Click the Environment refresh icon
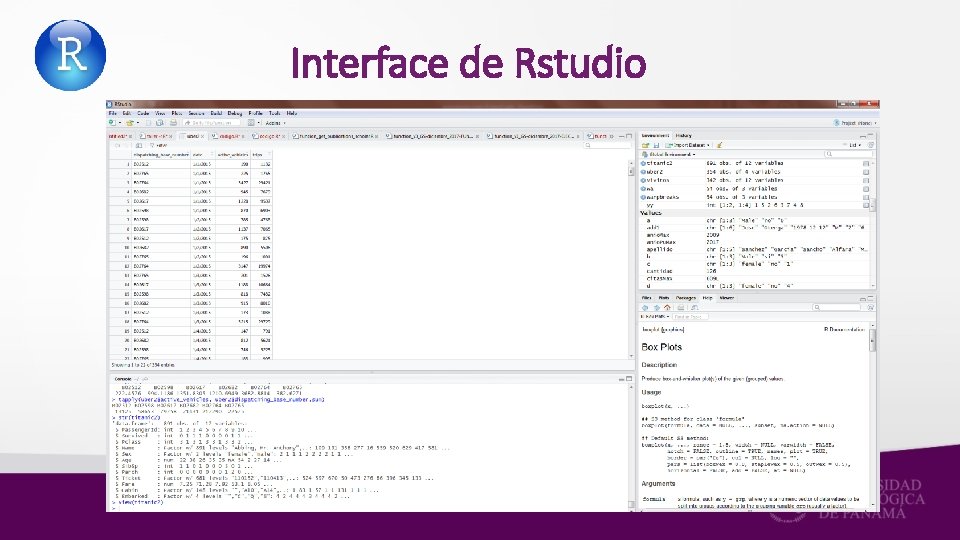 (x=871, y=145)
